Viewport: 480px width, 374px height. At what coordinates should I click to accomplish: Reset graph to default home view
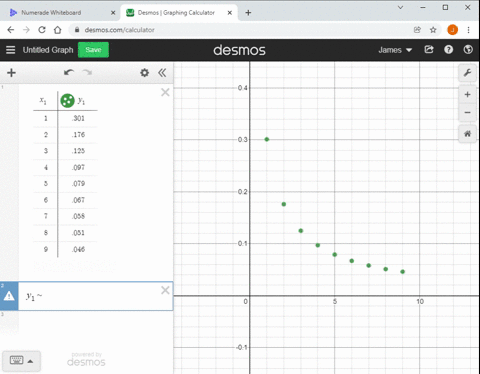coord(467,134)
